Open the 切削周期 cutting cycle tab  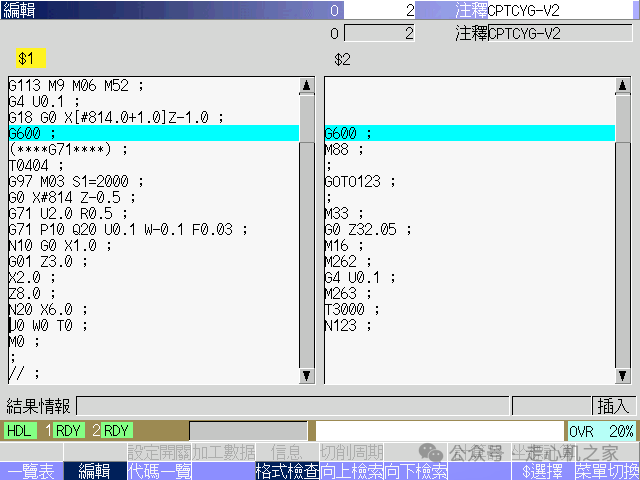click(x=351, y=452)
